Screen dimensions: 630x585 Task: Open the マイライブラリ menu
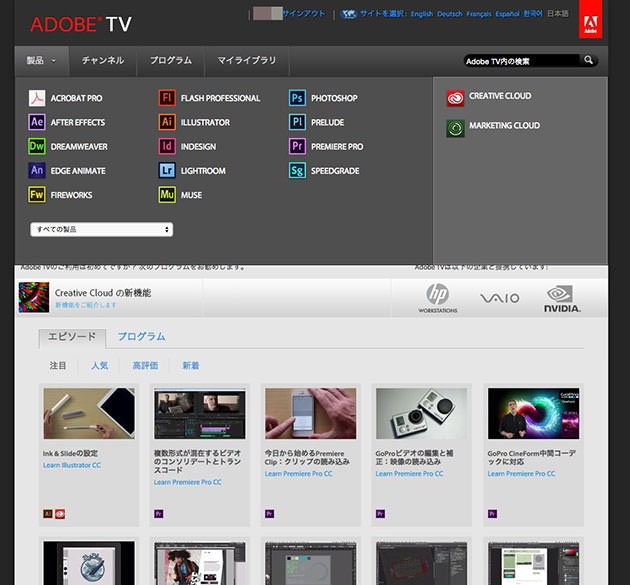click(x=247, y=61)
